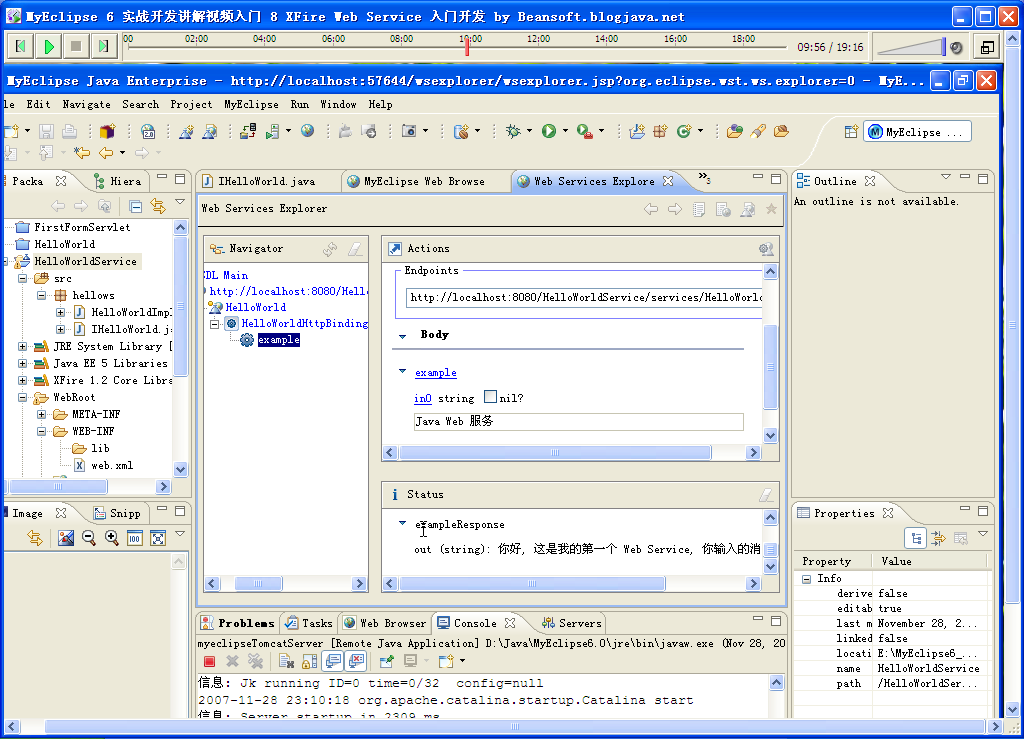Click the Web Services Explorer favorites star icon
Screen dimensions: 1024x739
[771, 209]
